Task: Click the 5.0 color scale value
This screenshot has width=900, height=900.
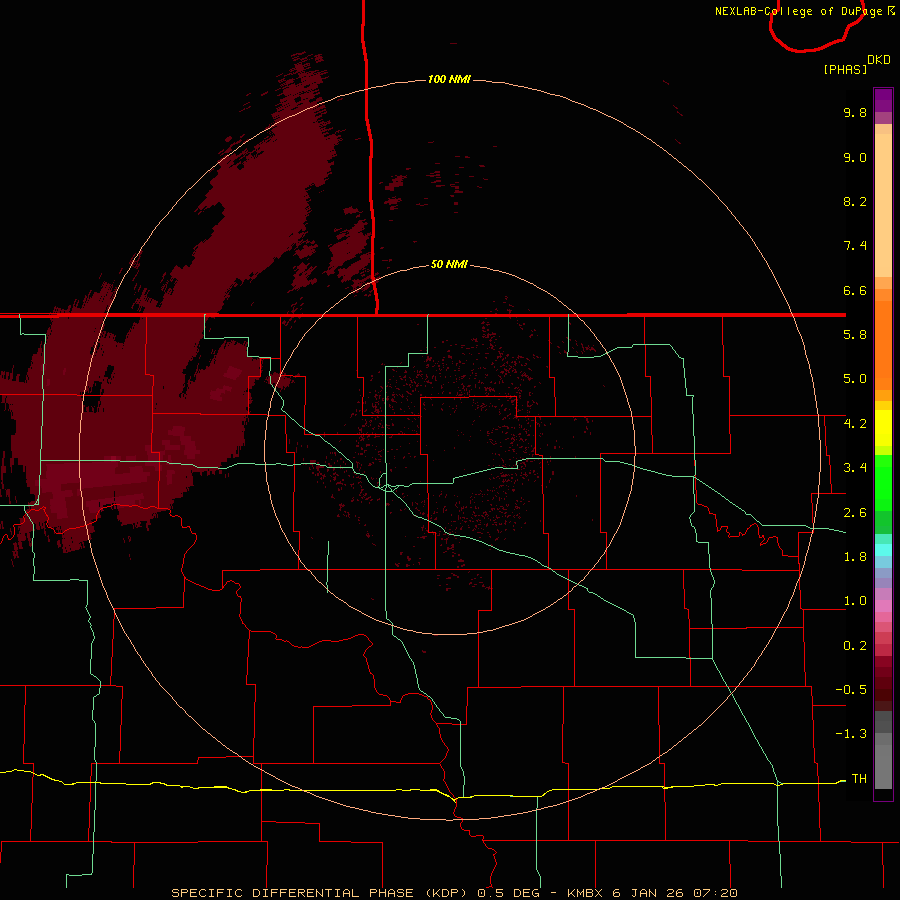Action: 855,379
